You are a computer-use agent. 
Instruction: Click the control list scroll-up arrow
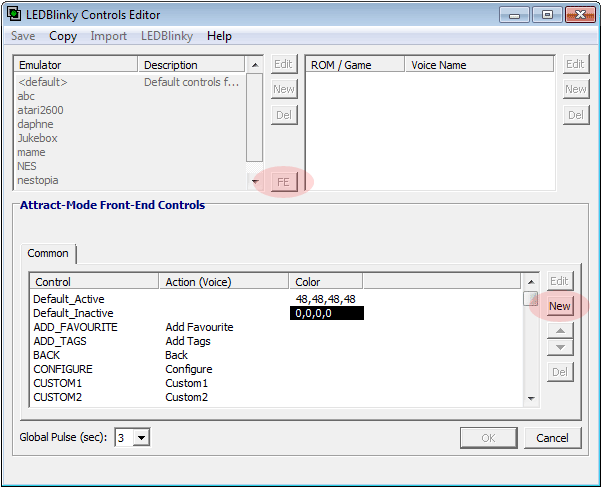click(x=531, y=282)
